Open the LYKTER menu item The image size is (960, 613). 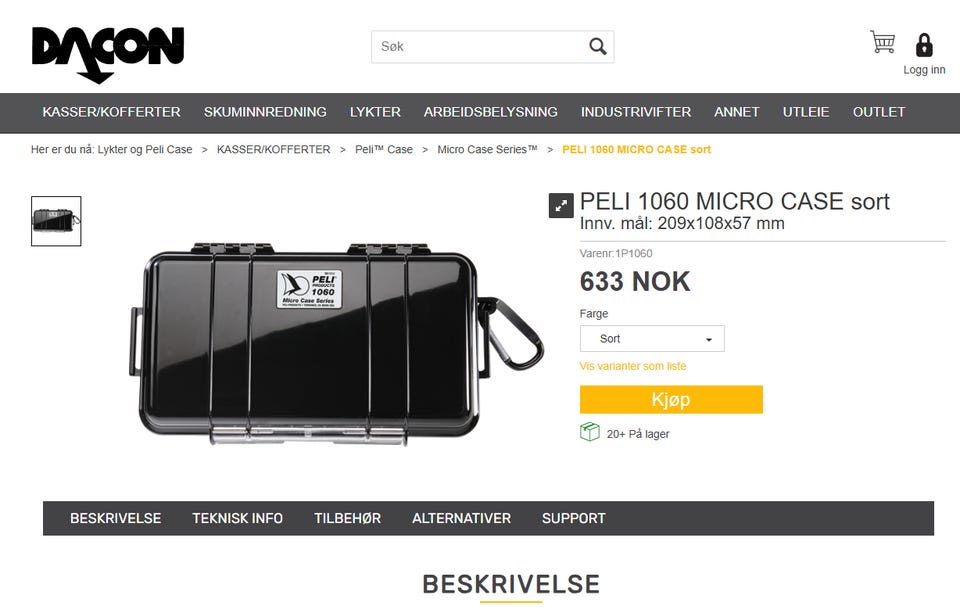(375, 112)
